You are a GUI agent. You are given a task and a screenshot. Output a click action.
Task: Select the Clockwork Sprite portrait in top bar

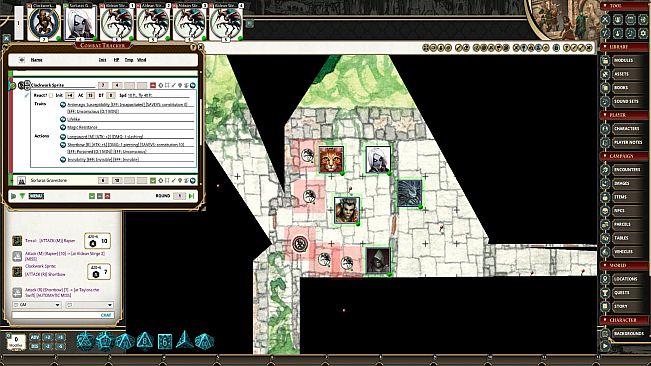click(x=44, y=23)
